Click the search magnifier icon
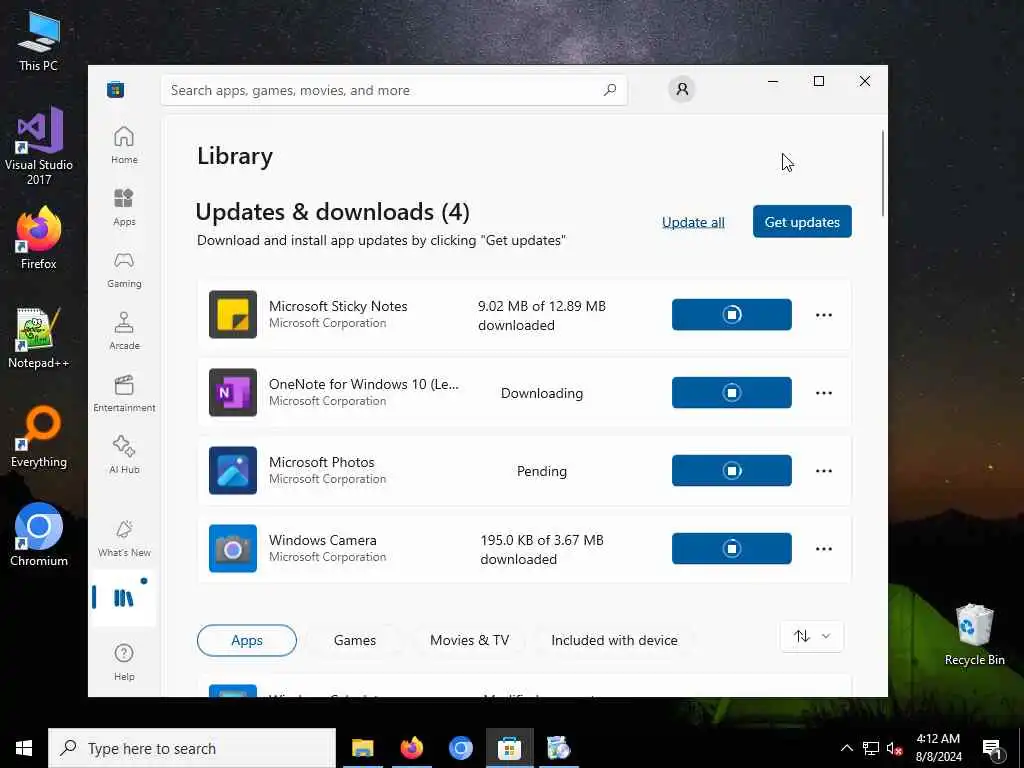This screenshot has height=768, width=1024. [610, 90]
